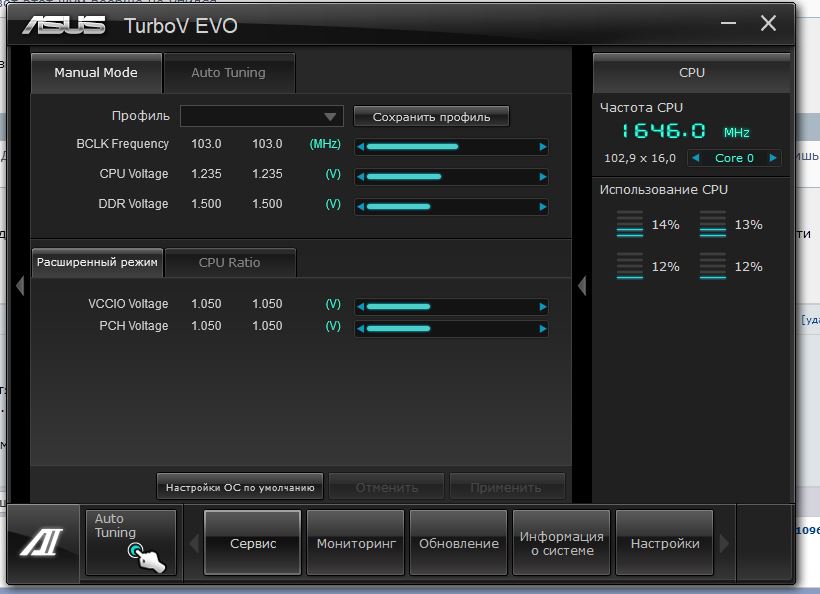Click the ASUS AI Suite logo icon

tap(42, 542)
